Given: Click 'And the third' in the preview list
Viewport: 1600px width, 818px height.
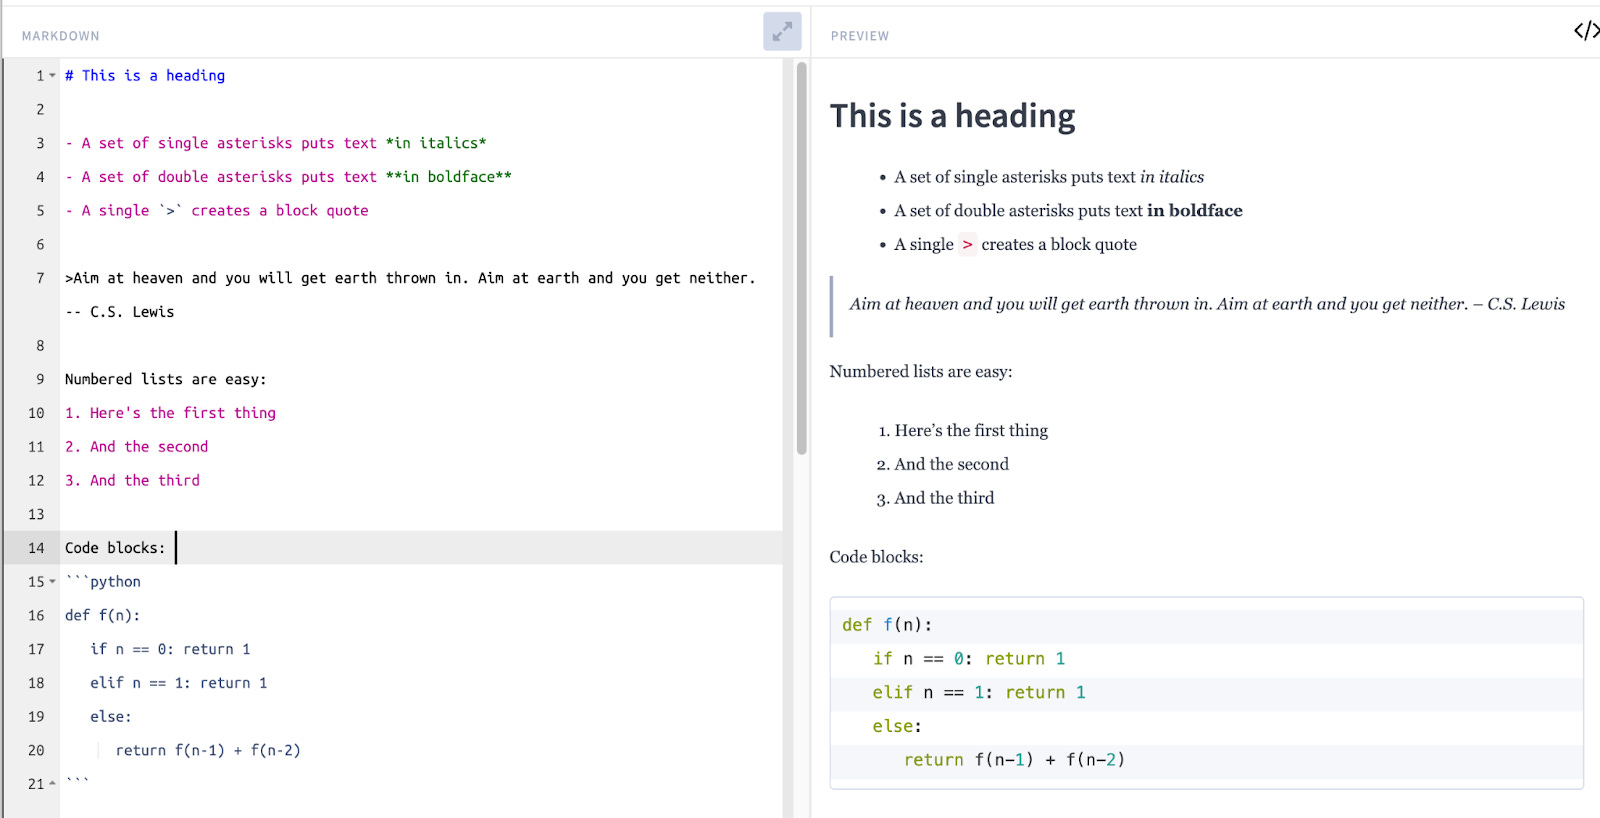Looking at the screenshot, I should click(x=944, y=499).
